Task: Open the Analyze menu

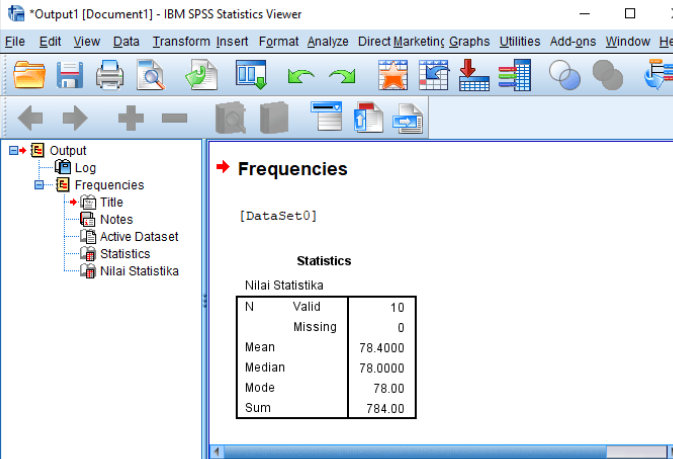Action: [x=327, y=41]
